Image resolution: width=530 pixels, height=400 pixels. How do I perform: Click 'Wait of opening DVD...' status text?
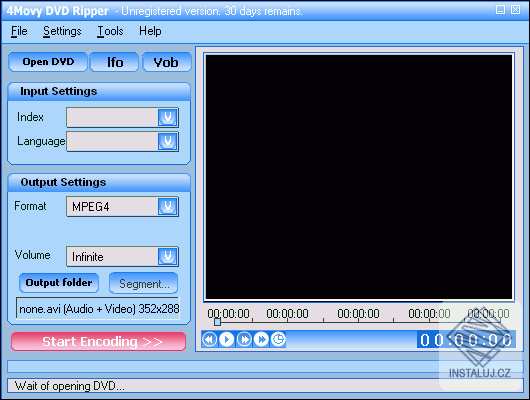tap(70, 386)
